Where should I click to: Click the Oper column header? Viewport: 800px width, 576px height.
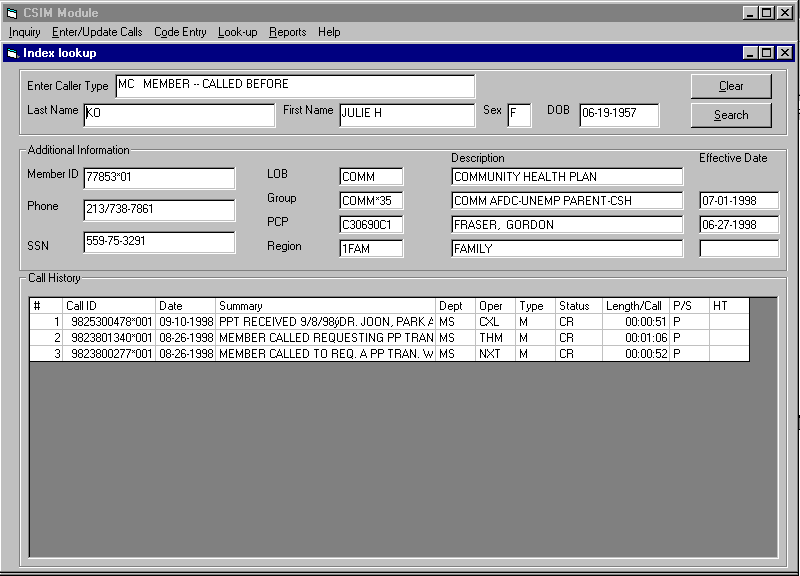[495, 306]
